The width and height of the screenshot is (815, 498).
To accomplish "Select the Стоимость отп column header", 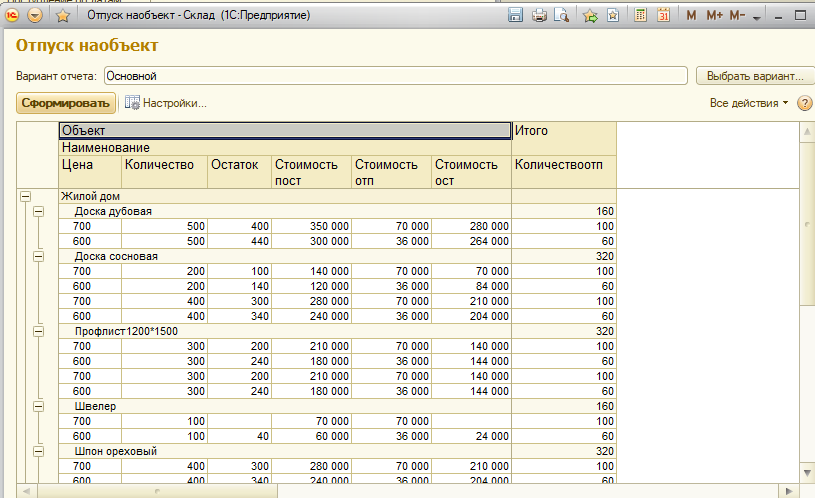I will click(x=391, y=172).
